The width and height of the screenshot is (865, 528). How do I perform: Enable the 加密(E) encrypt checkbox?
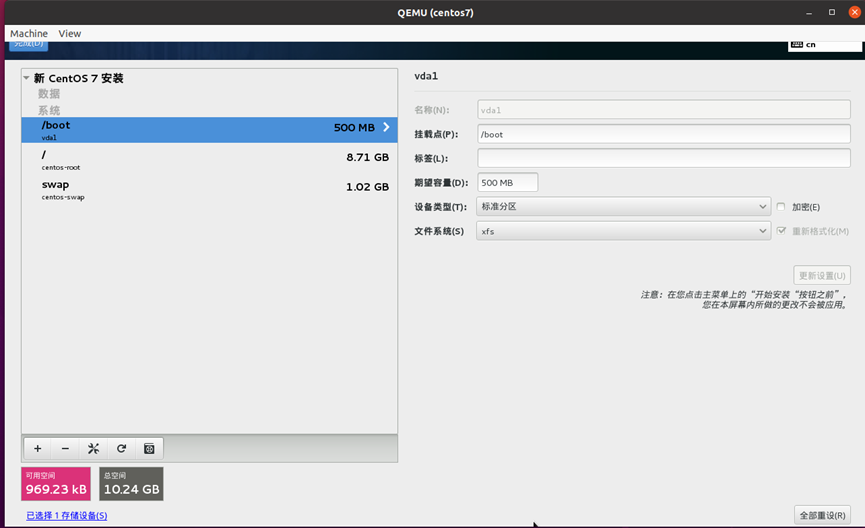pyautogui.click(x=781, y=206)
